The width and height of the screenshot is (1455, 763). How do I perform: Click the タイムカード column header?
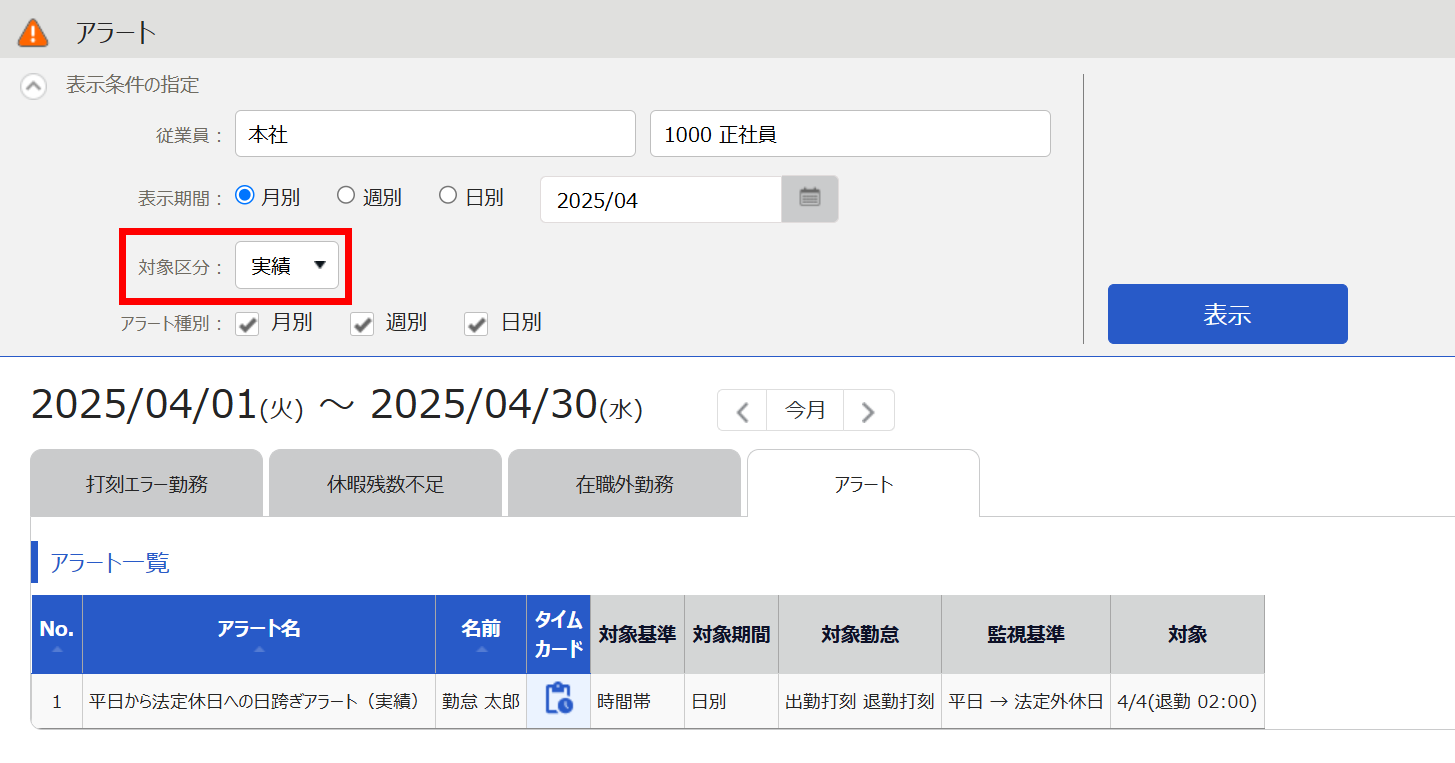point(559,634)
